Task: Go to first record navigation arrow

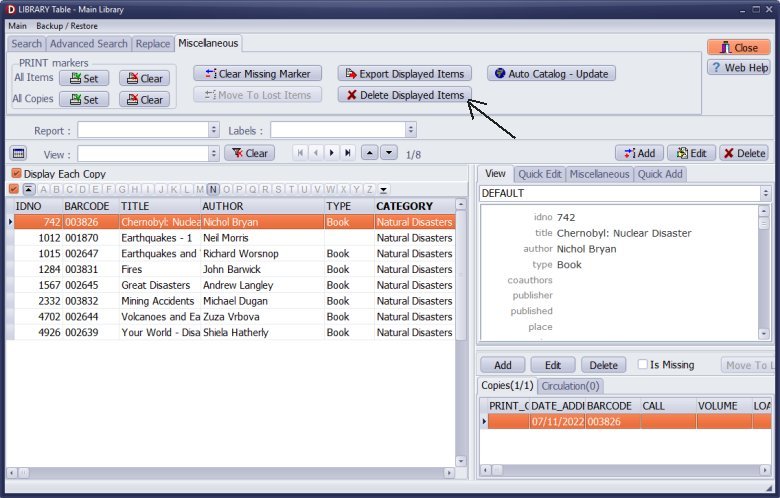Action: [300, 153]
